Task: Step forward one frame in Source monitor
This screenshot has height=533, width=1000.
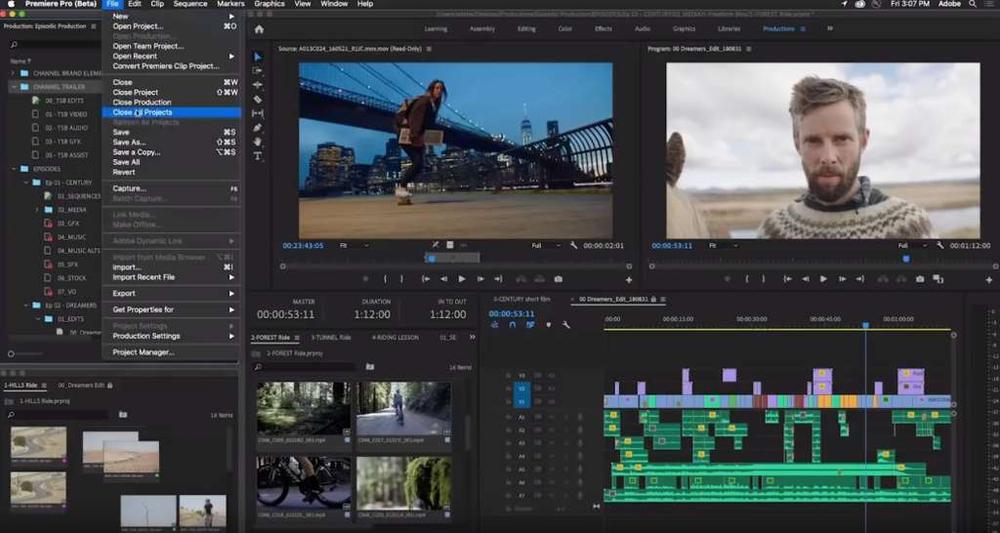Action: click(x=480, y=279)
